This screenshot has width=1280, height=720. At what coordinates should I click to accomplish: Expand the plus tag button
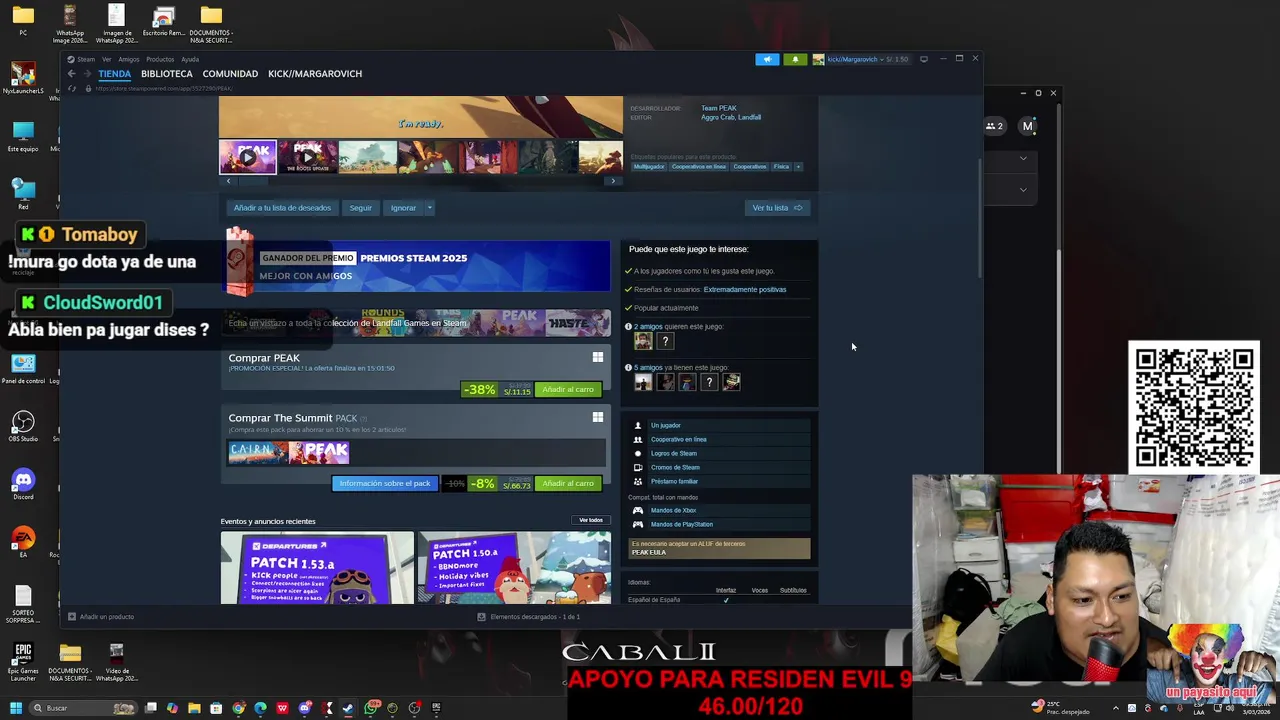798,167
